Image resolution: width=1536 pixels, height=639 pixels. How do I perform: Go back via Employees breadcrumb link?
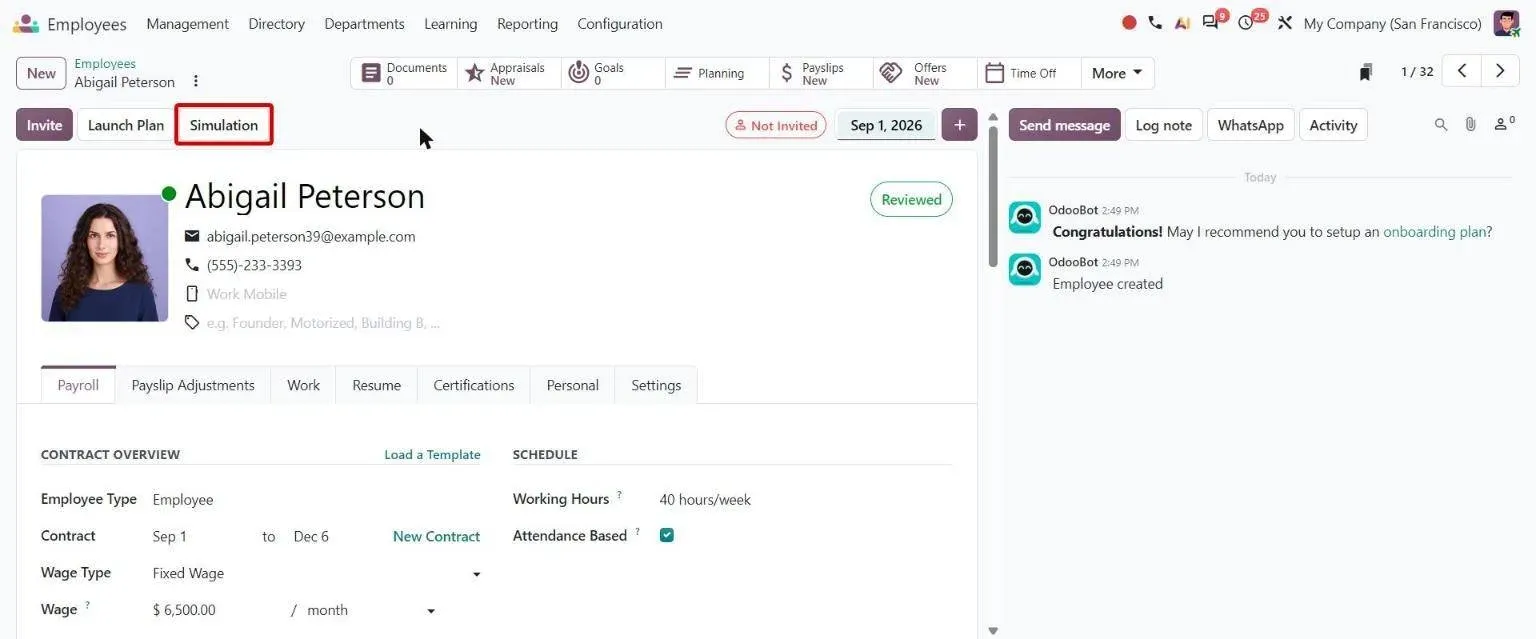coord(105,63)
